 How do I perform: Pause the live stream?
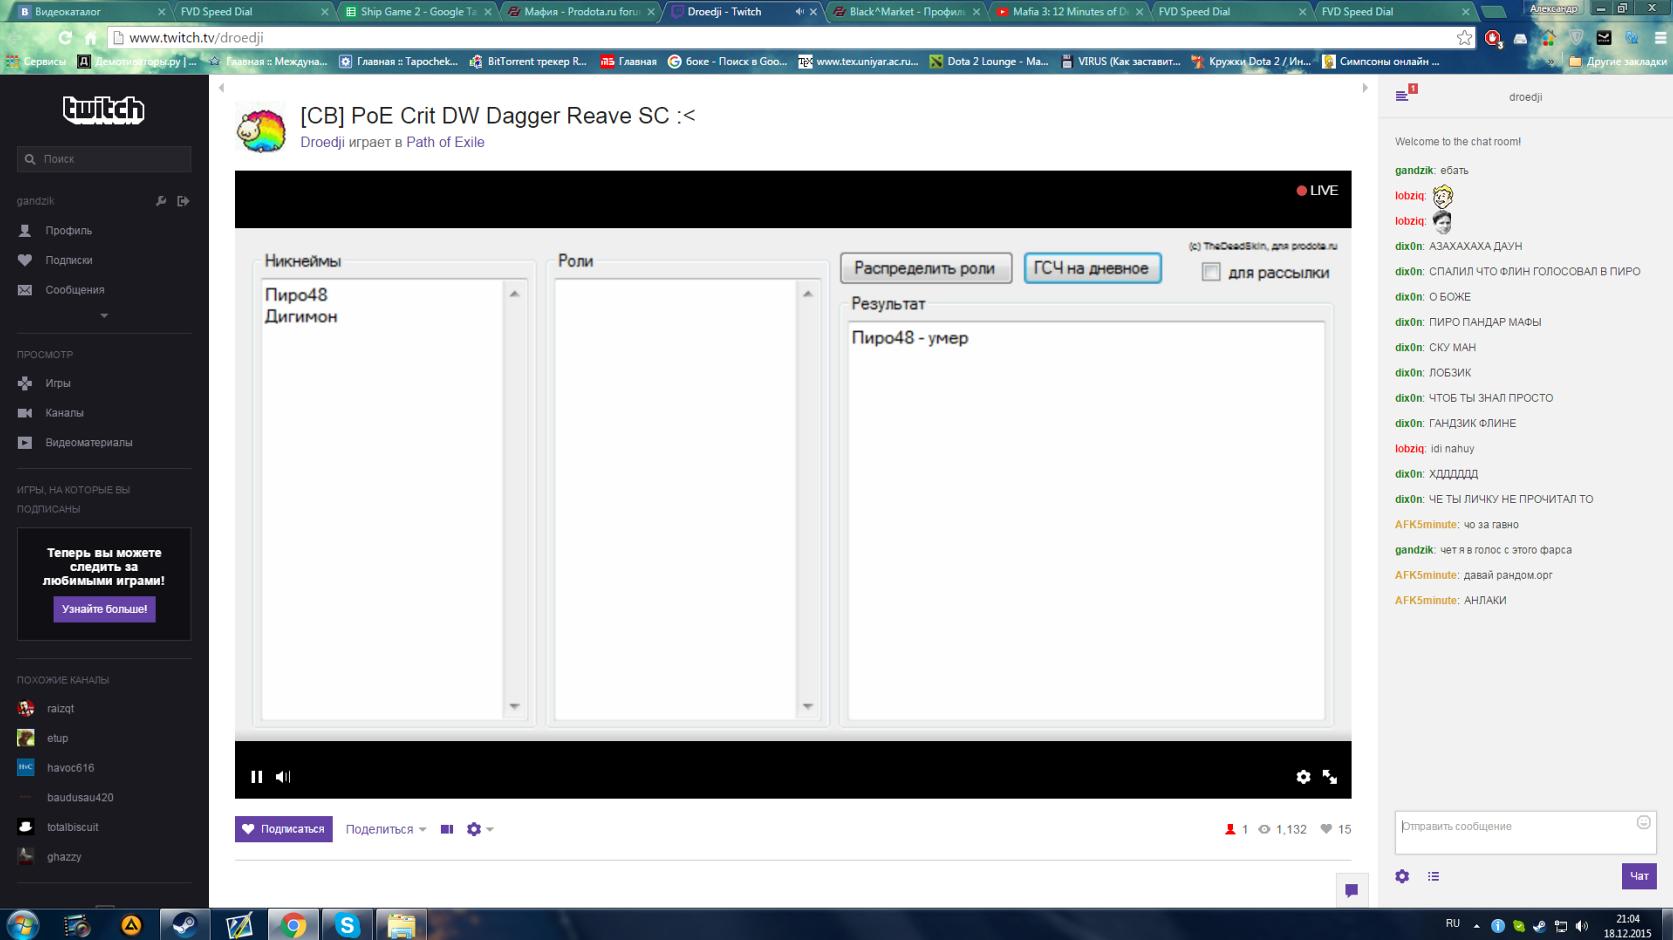pyautogui.click(x=257, y=776)
